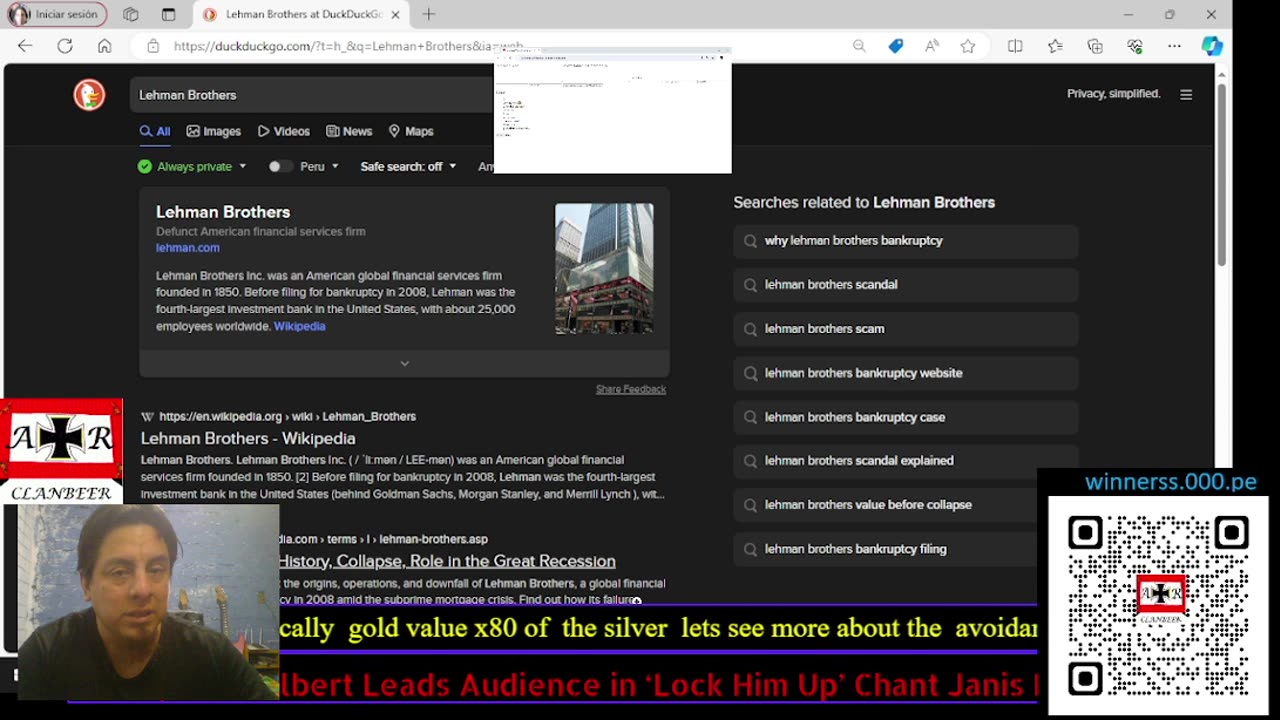The width and height of the screenshot is (1280, 720).
Task: Search lehman brothers bankruptcy case
Action: coord(906,417)
